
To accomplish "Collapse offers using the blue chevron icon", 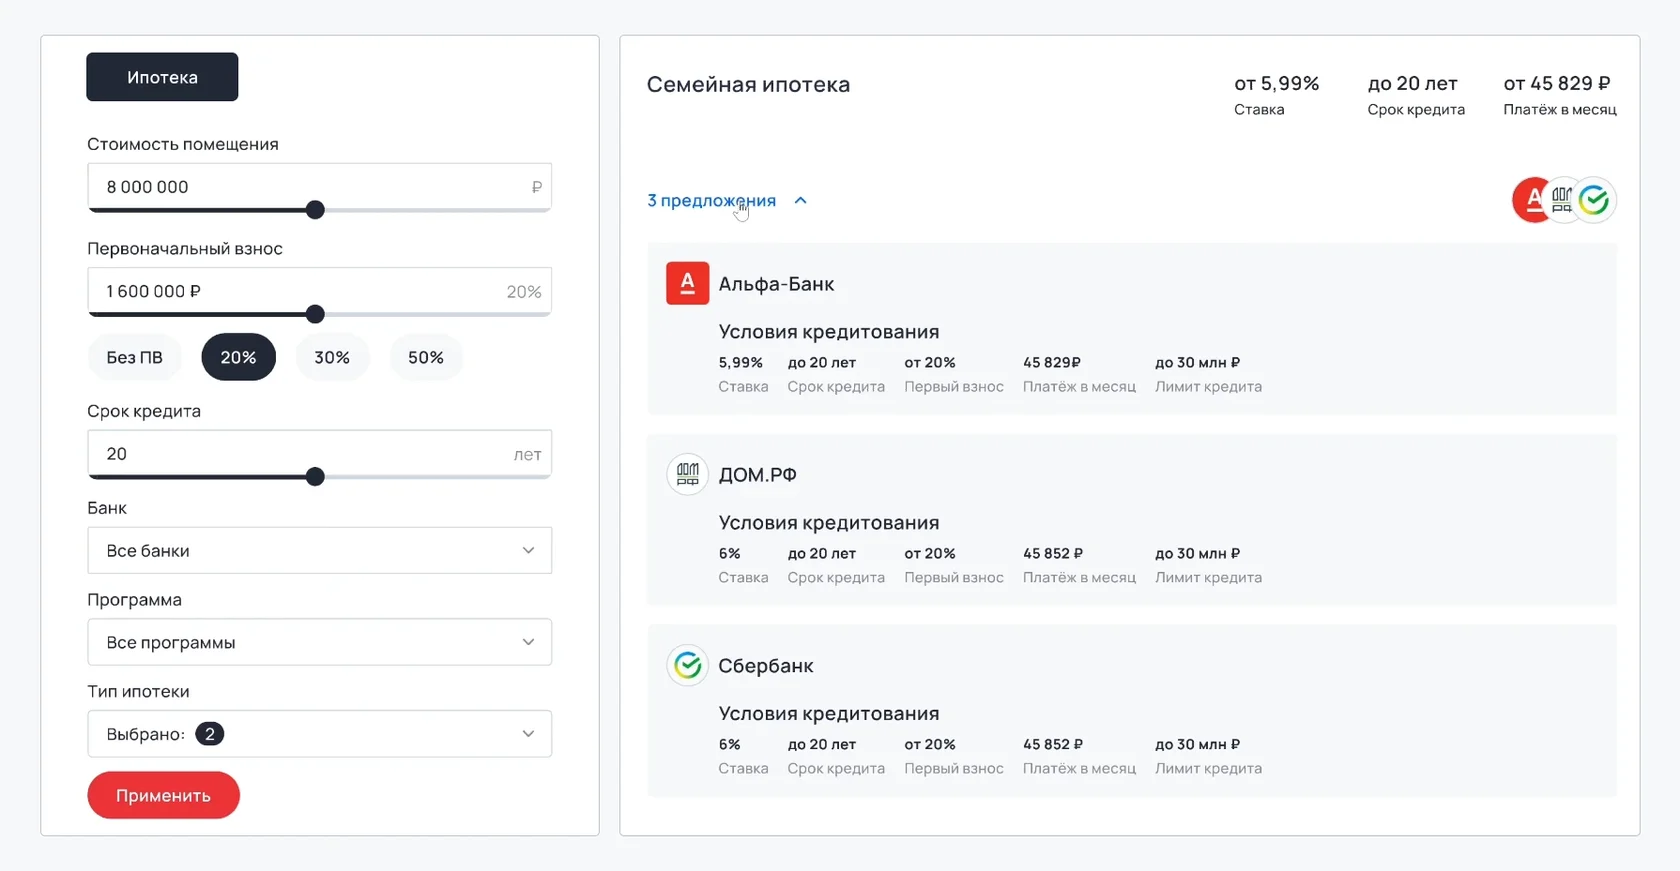I will (801, 201).
